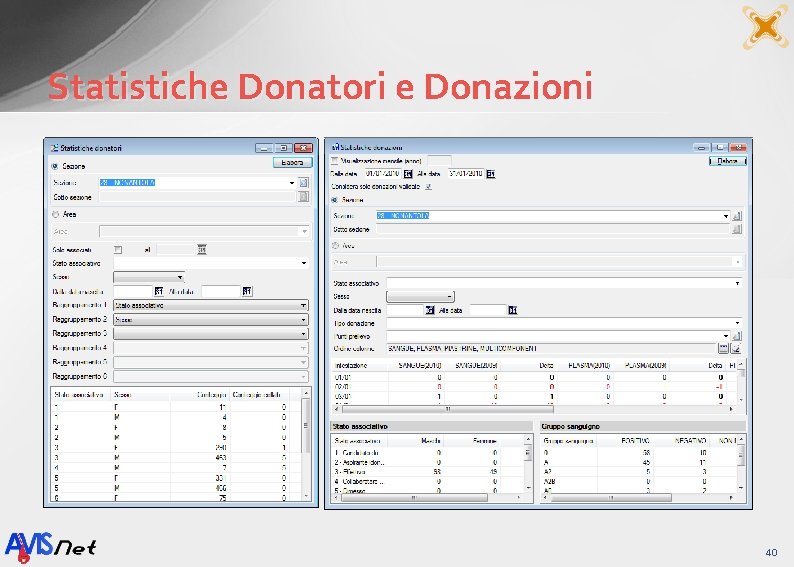Open calendar for Alla data nascita in donazioni window
This screenshot has height=567, width=794.
512,310
